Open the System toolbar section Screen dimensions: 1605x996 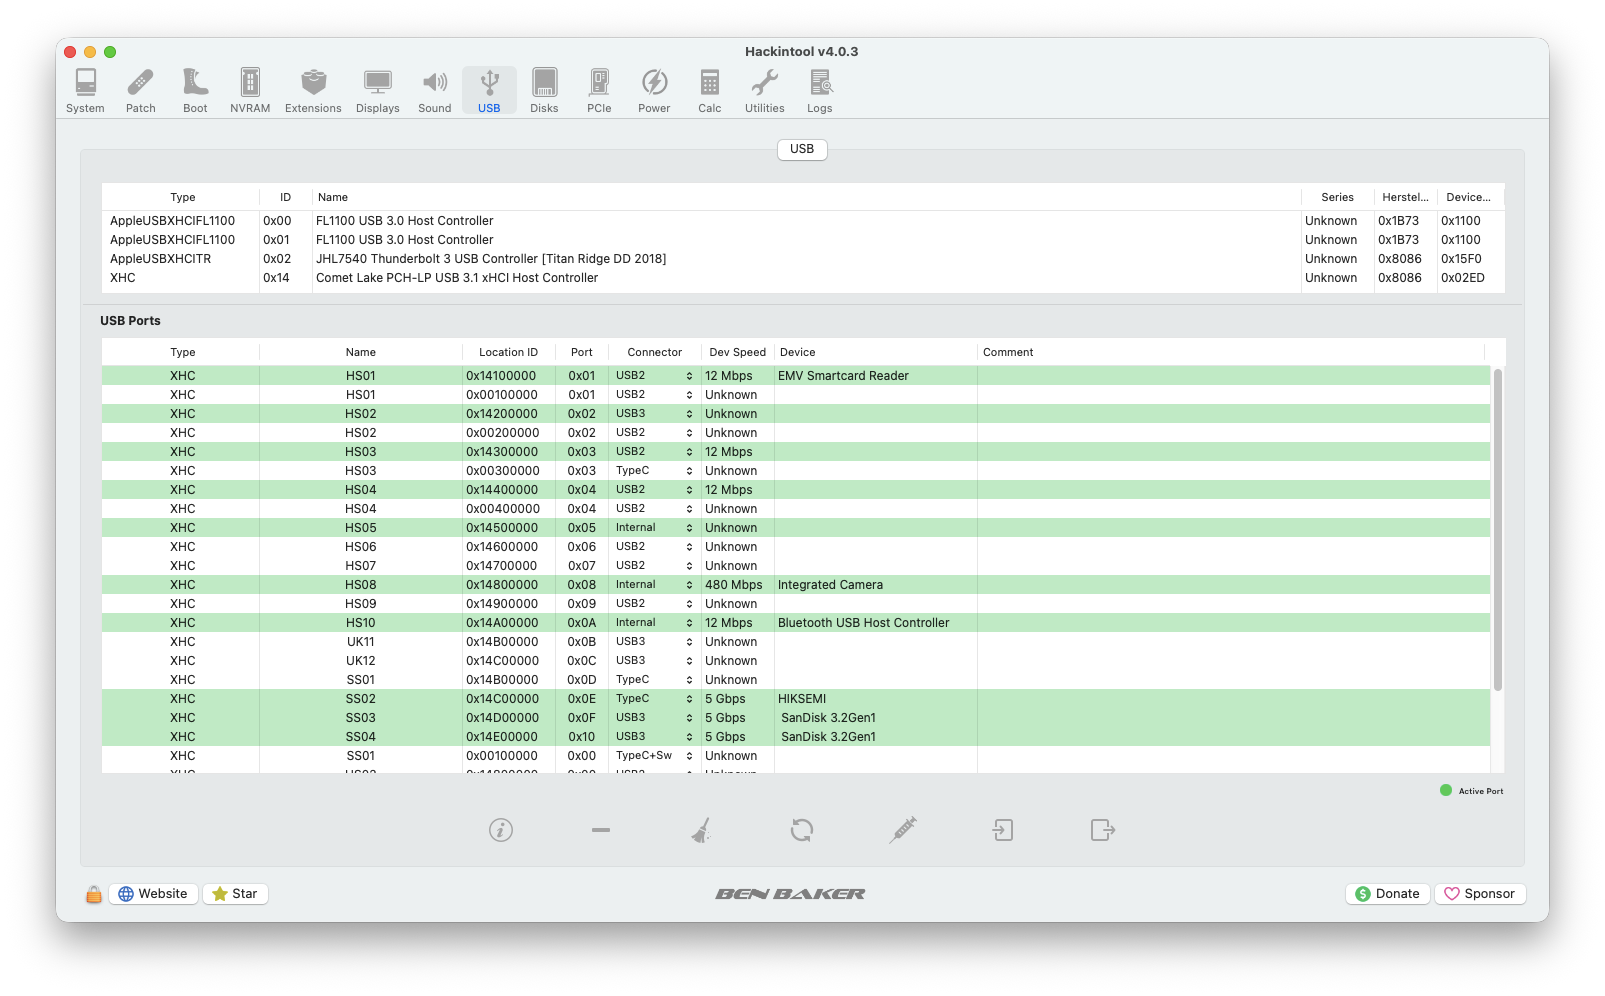(85, 90)
